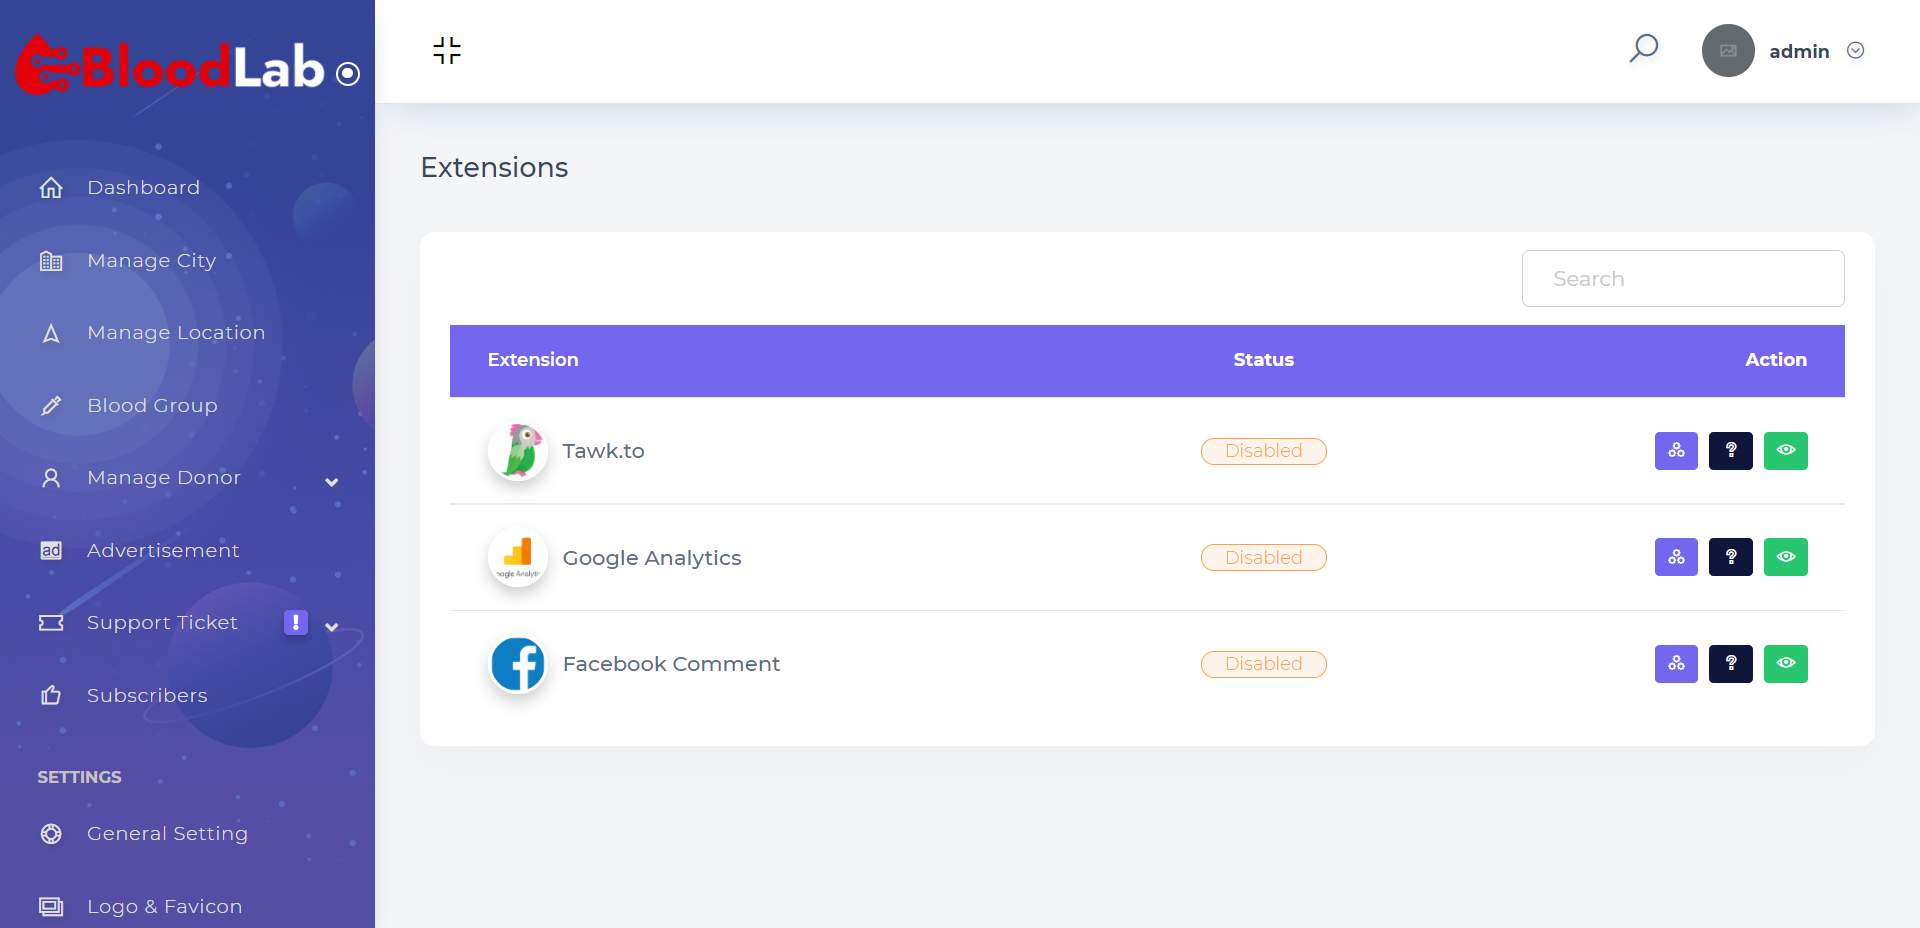Toggle the sidebar radio circle beside BloodLab logo
Image resolution: width=1920 pixels, height=928 pixels.
point(348,74)
